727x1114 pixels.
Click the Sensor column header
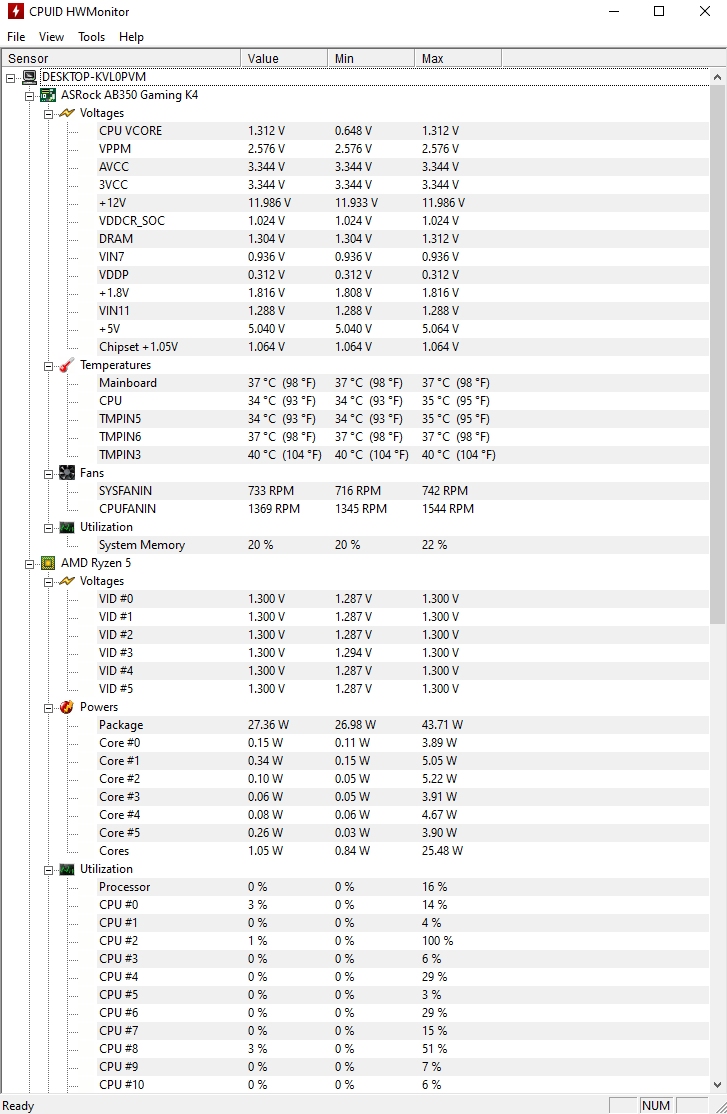pos(121,58)
